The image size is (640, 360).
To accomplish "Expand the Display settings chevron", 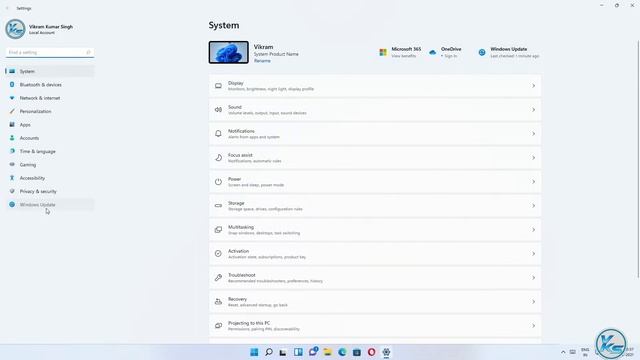I will [x=533, y=86].
